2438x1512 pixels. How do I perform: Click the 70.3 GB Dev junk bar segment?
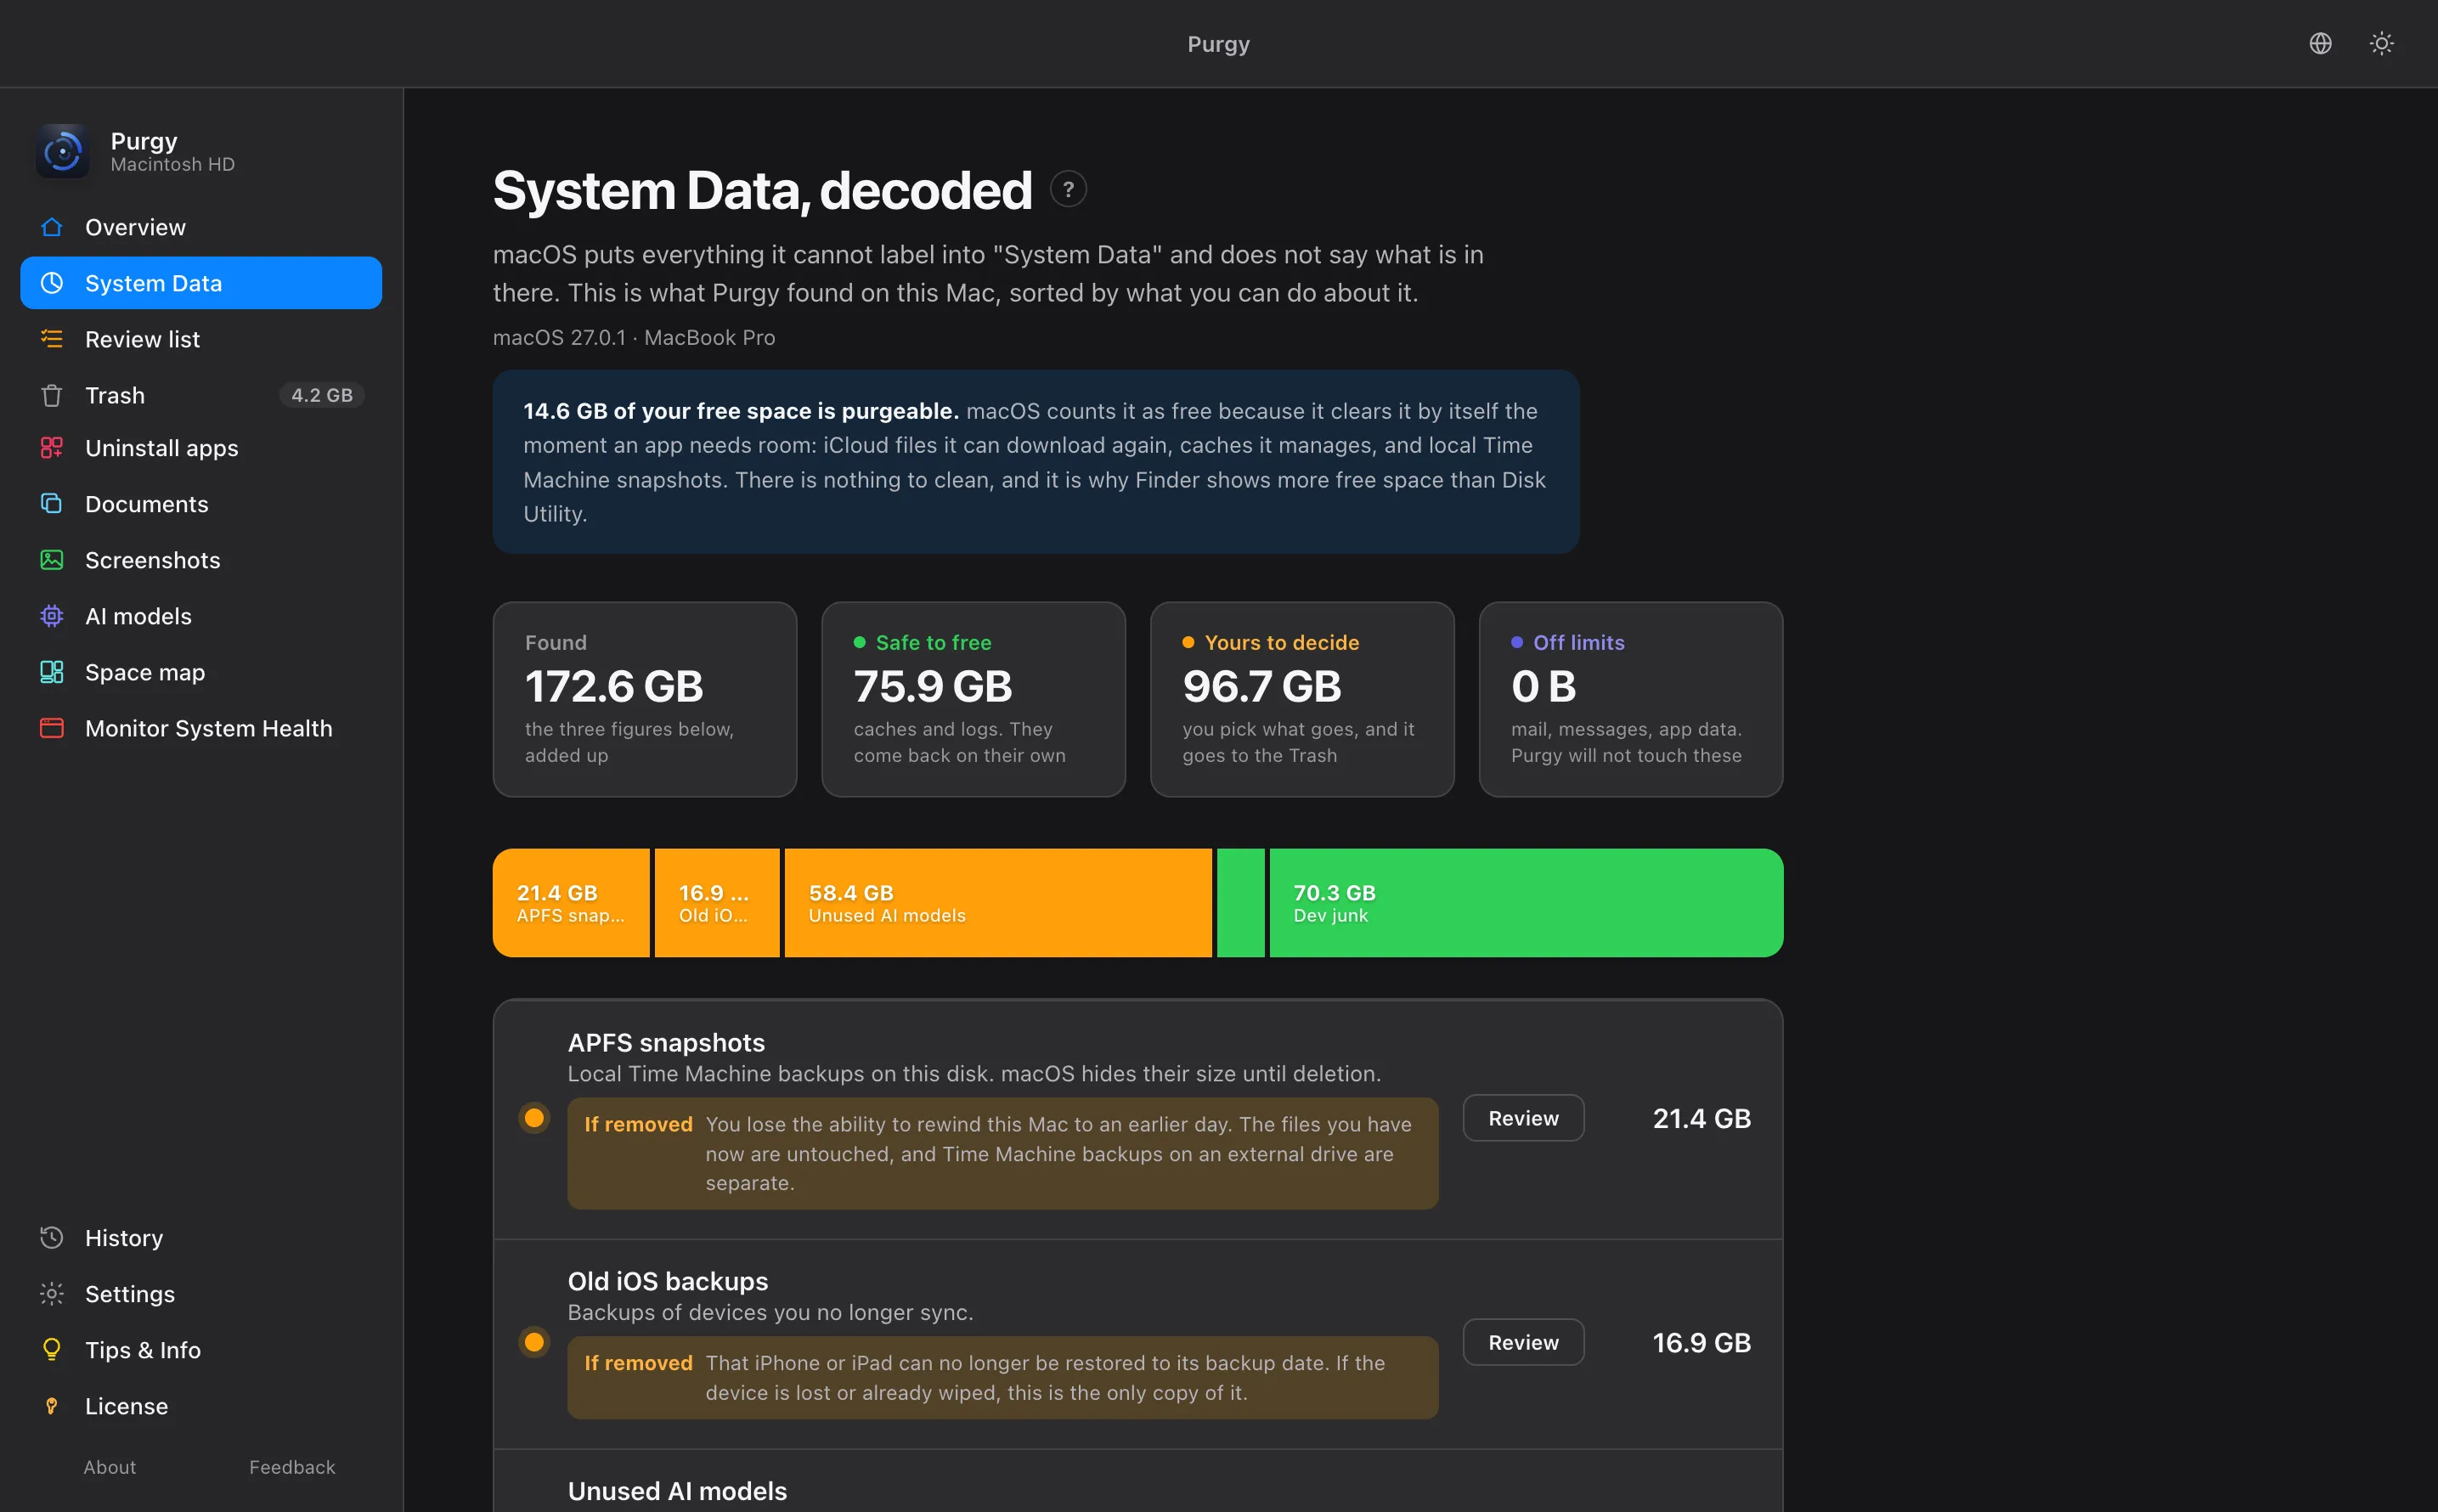(1526, 903)
